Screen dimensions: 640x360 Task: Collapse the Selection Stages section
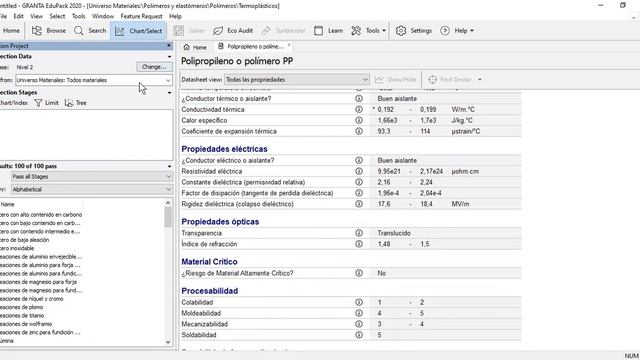coord(169,93)
